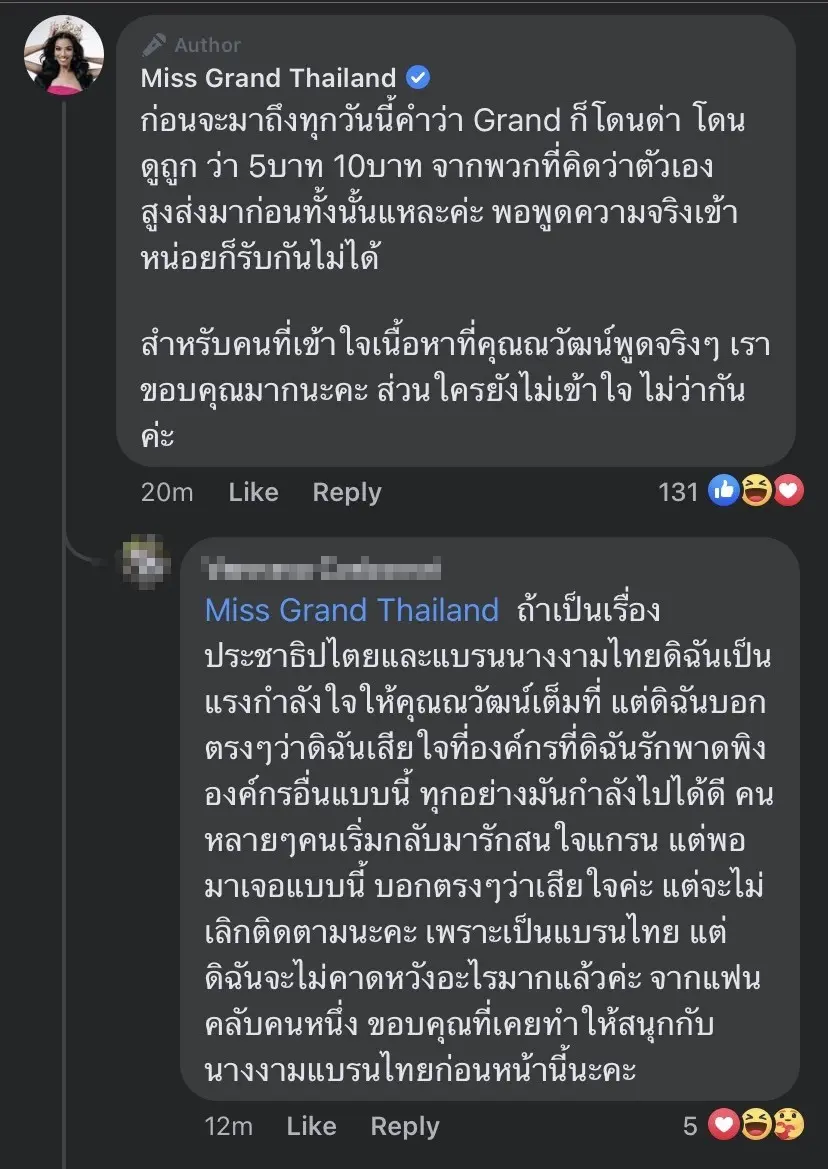Click the Miss Grand Thailand mention in reply
The image size is (828, 1169).
click(351, 610)
